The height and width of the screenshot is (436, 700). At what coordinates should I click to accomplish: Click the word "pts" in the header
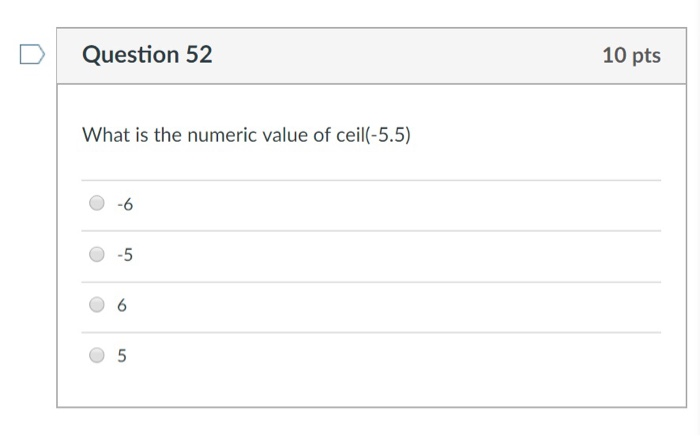(x=646, y=57)
